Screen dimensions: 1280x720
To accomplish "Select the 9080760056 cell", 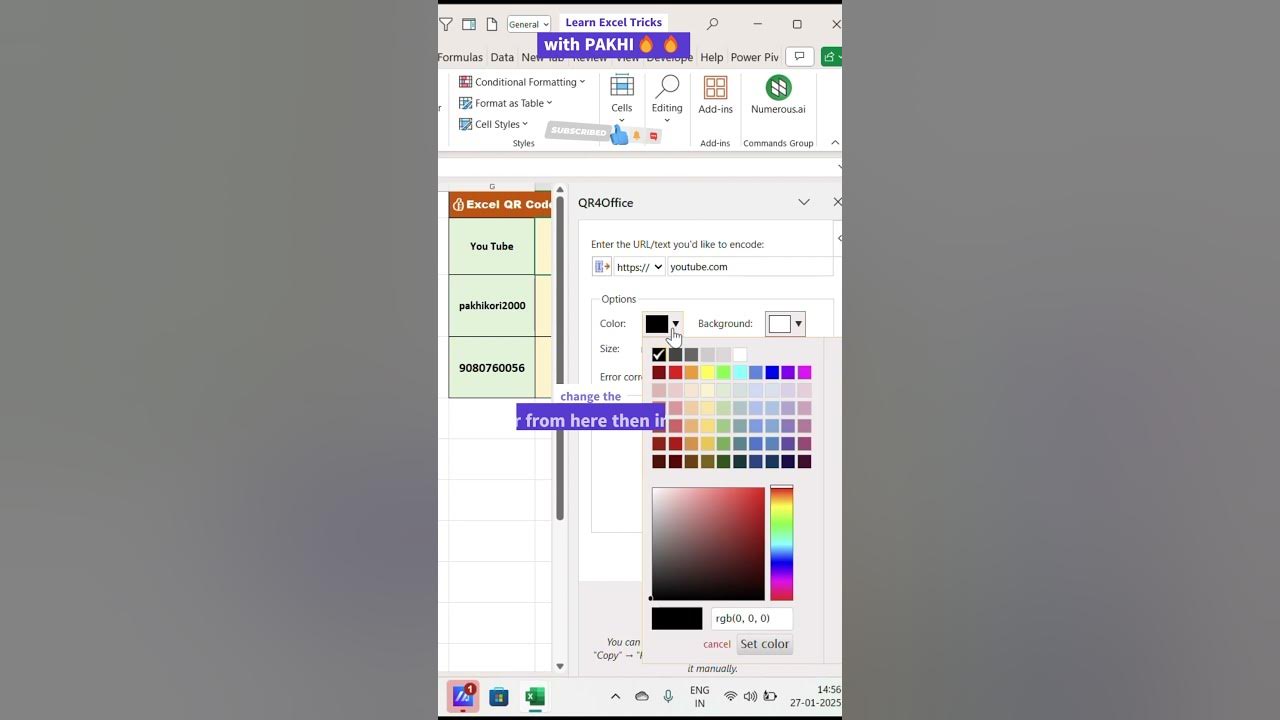I will 492,368.
